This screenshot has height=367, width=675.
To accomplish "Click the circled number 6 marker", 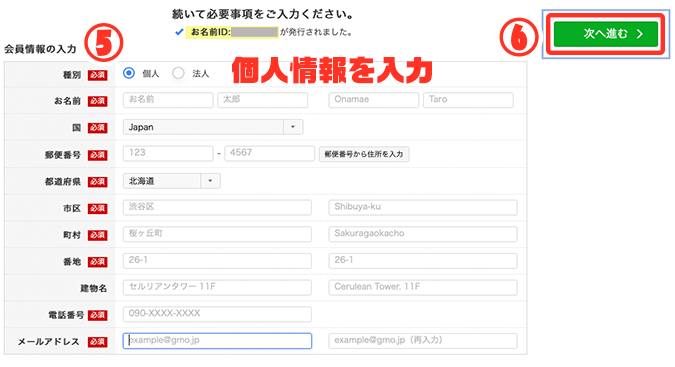I will point(519,37).
